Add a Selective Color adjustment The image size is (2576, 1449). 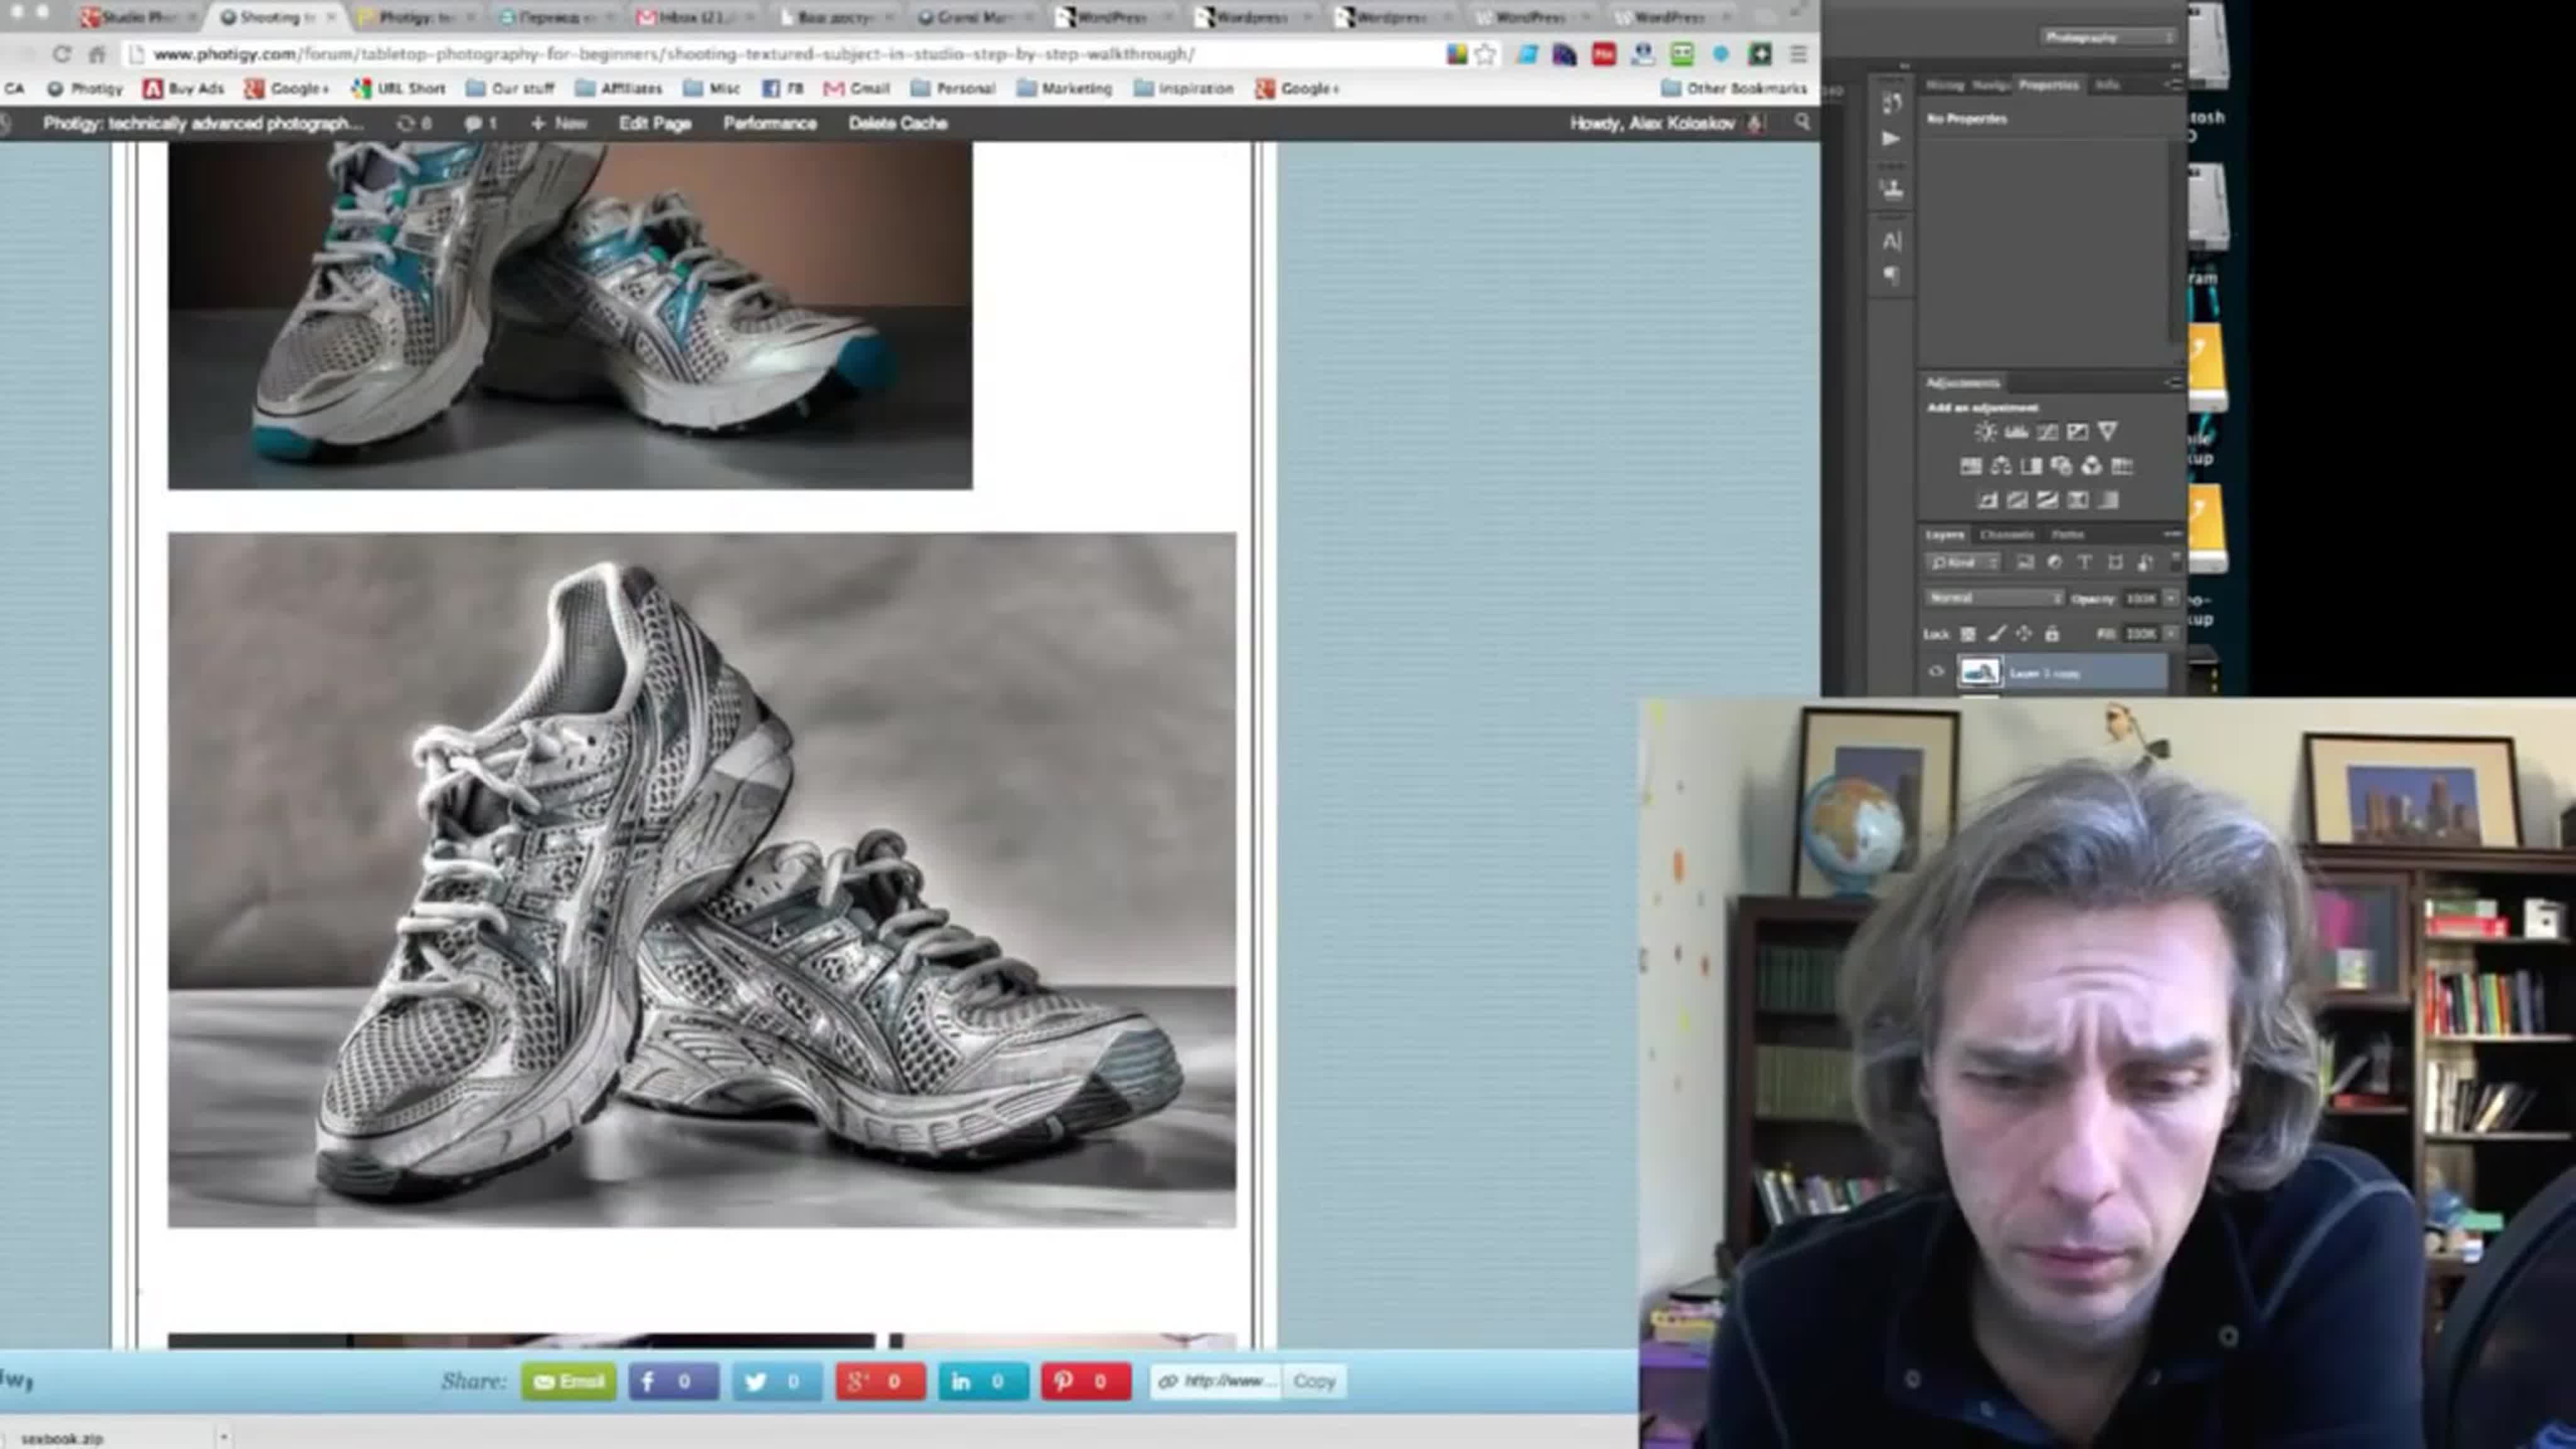(2077, 500)
